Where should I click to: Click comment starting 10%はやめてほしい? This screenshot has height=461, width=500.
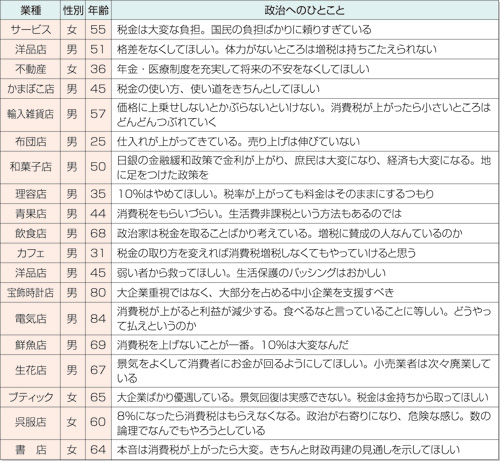[x=305, y=194]
